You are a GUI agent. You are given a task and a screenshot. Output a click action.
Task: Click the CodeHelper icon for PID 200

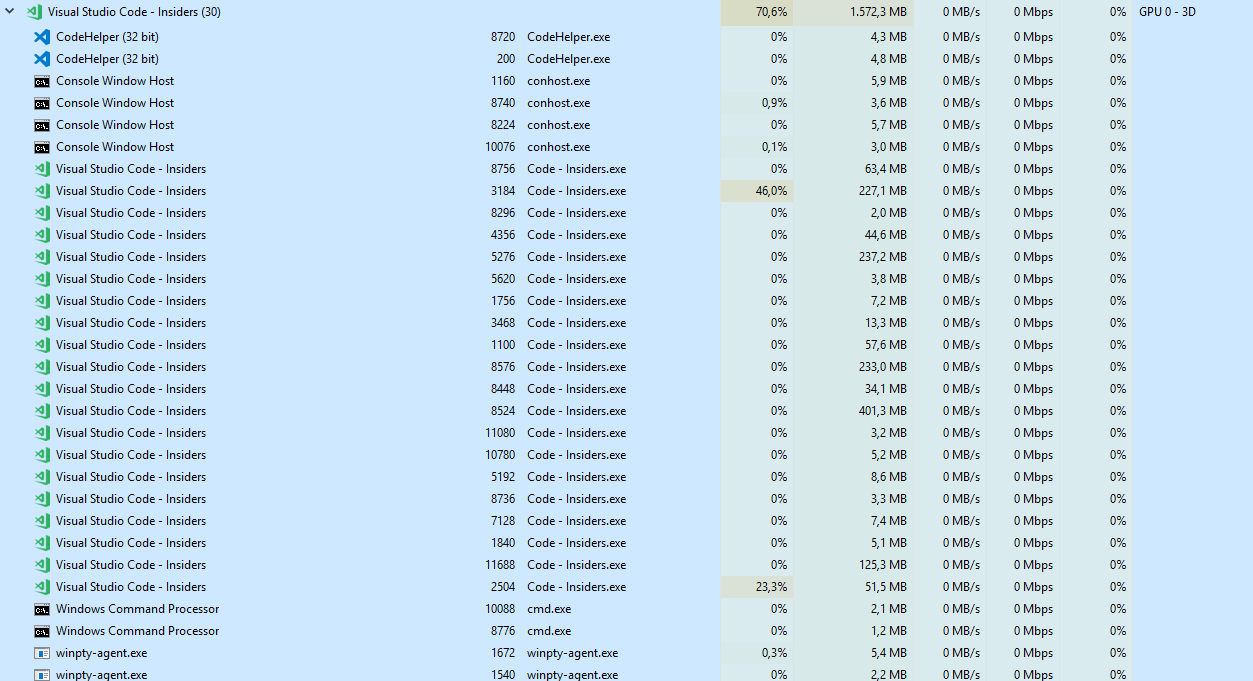42,59
